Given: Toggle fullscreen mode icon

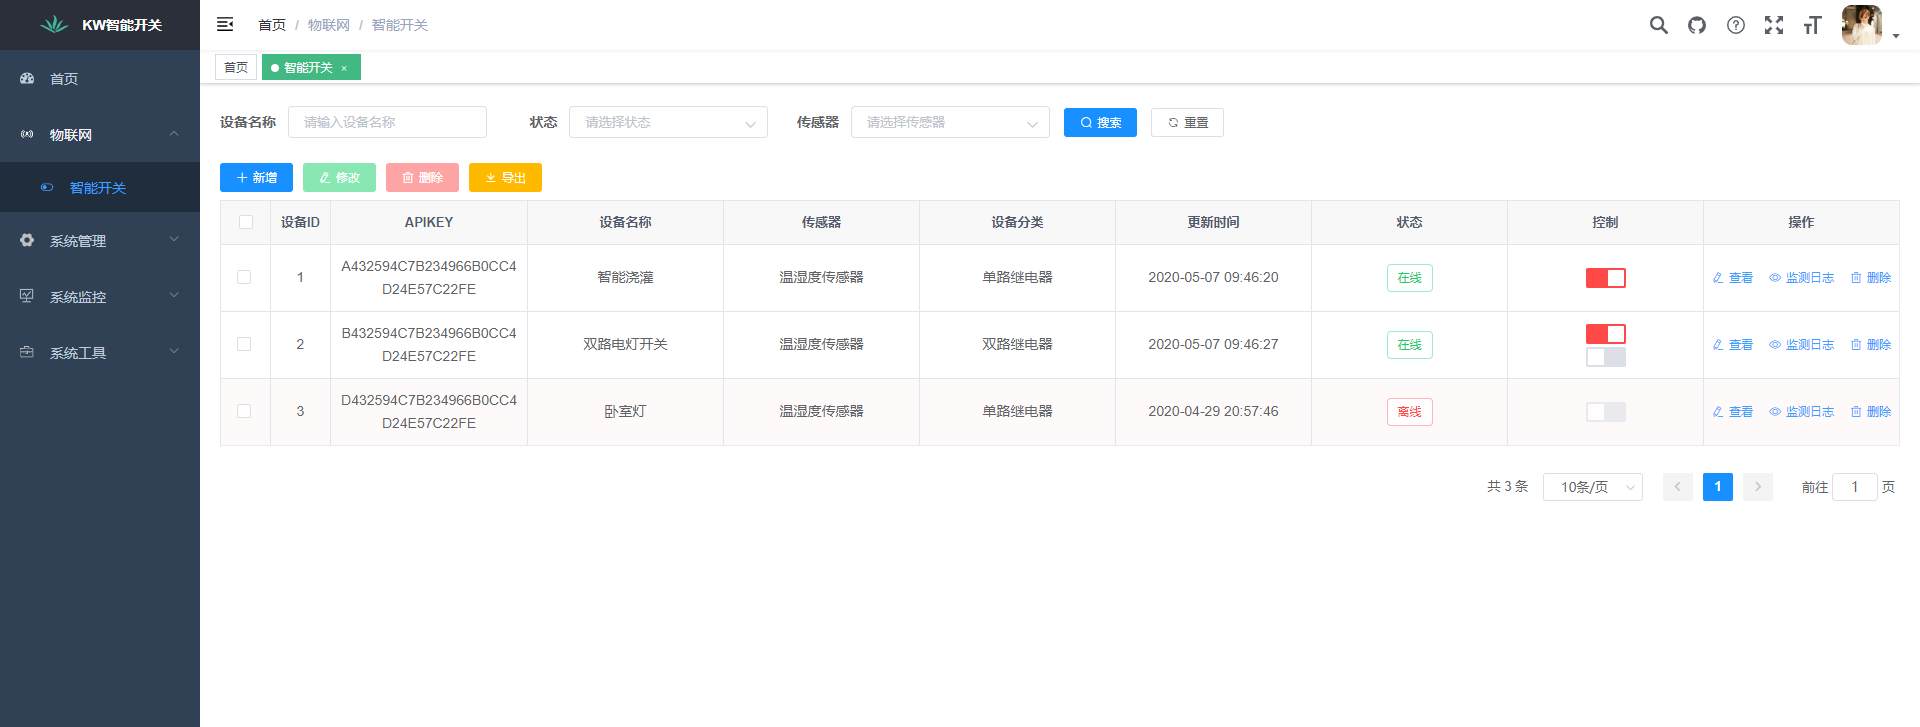Looking at the screenshot, I should click(x=1774, y=25).
